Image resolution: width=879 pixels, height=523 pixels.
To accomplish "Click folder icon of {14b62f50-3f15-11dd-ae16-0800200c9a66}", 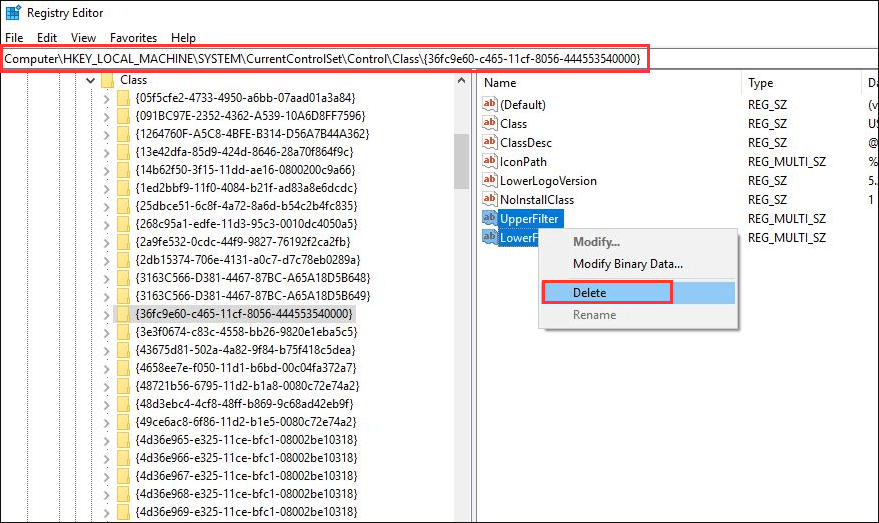I will point(124,170).
